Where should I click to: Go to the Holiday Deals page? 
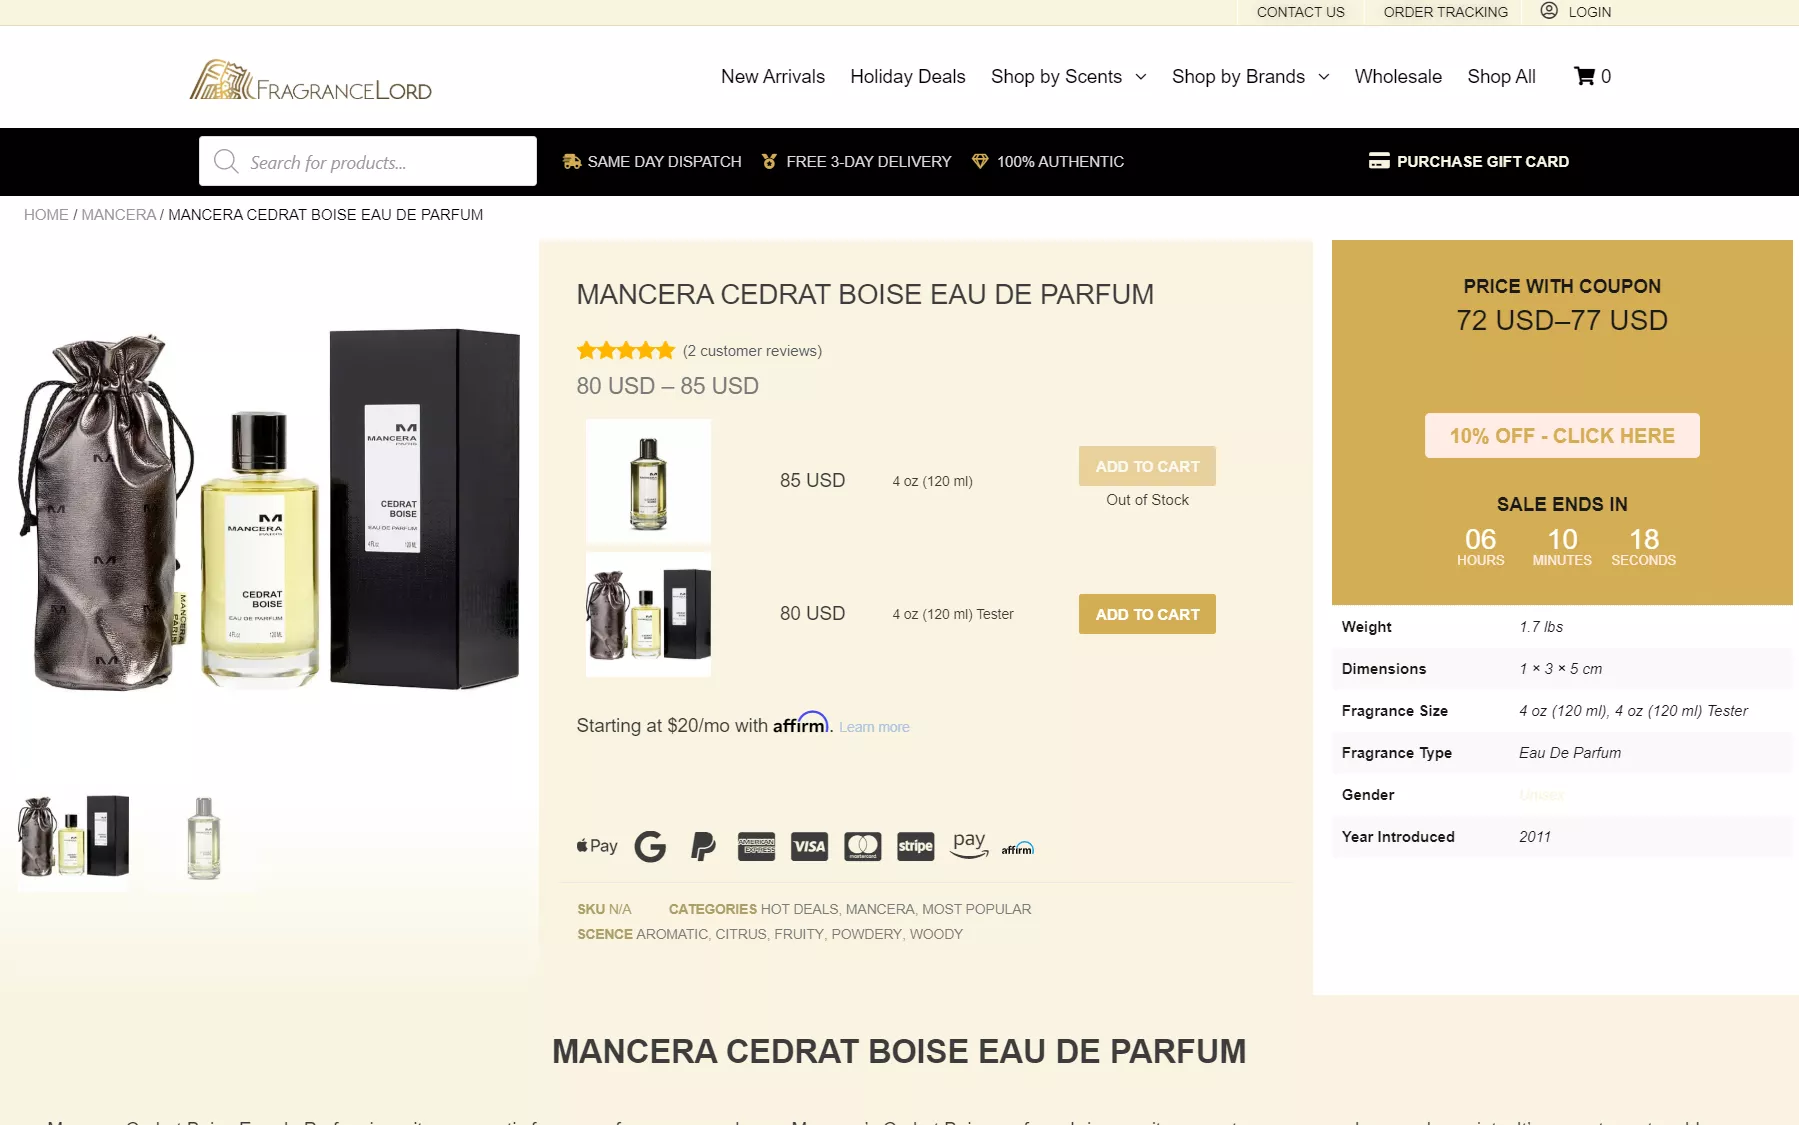click(x=907, y=77)
